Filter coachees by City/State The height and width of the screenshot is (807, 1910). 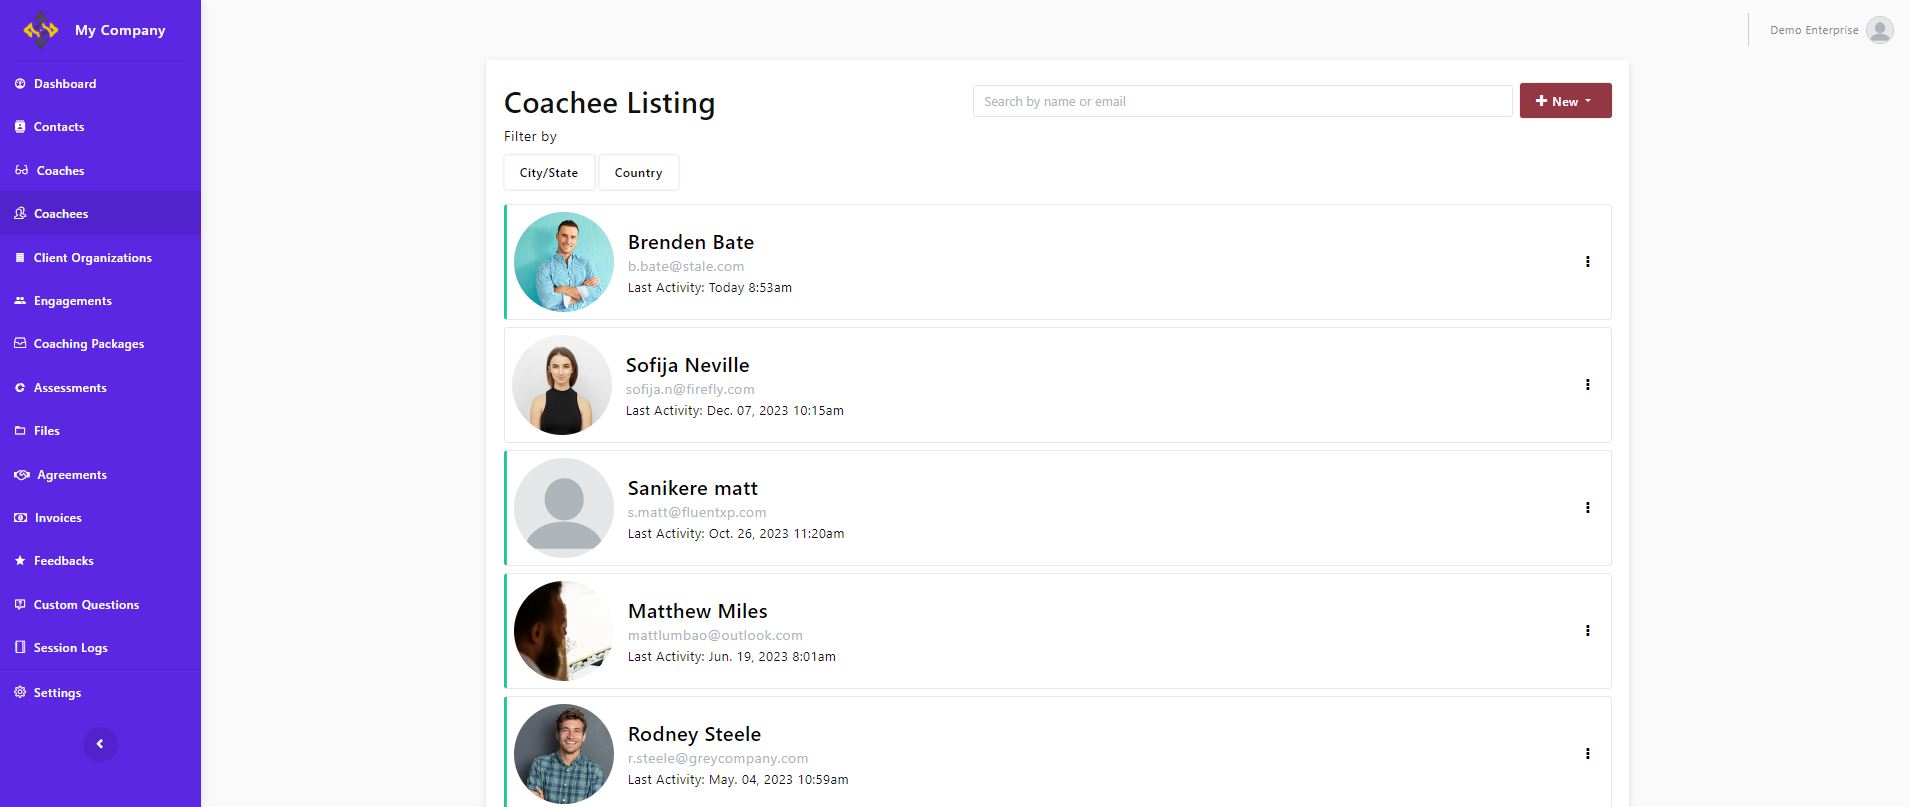point(549,173)
